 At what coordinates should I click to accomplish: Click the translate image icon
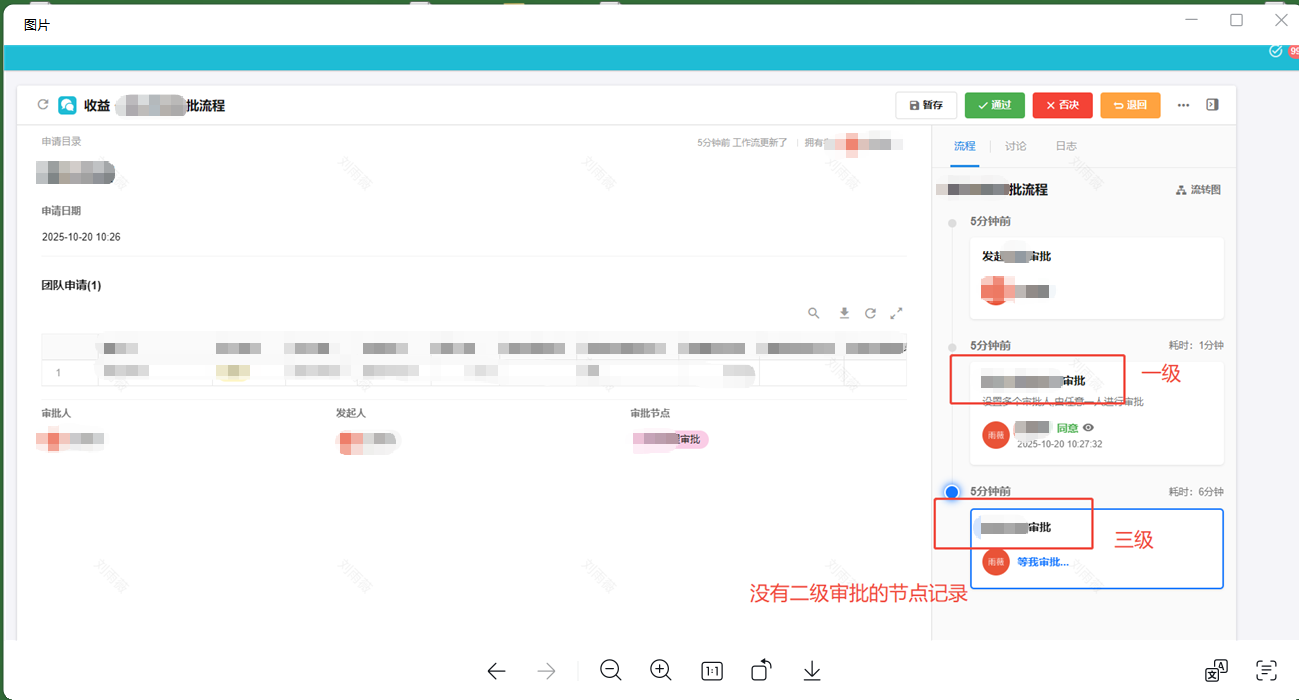pos(1216,670)
